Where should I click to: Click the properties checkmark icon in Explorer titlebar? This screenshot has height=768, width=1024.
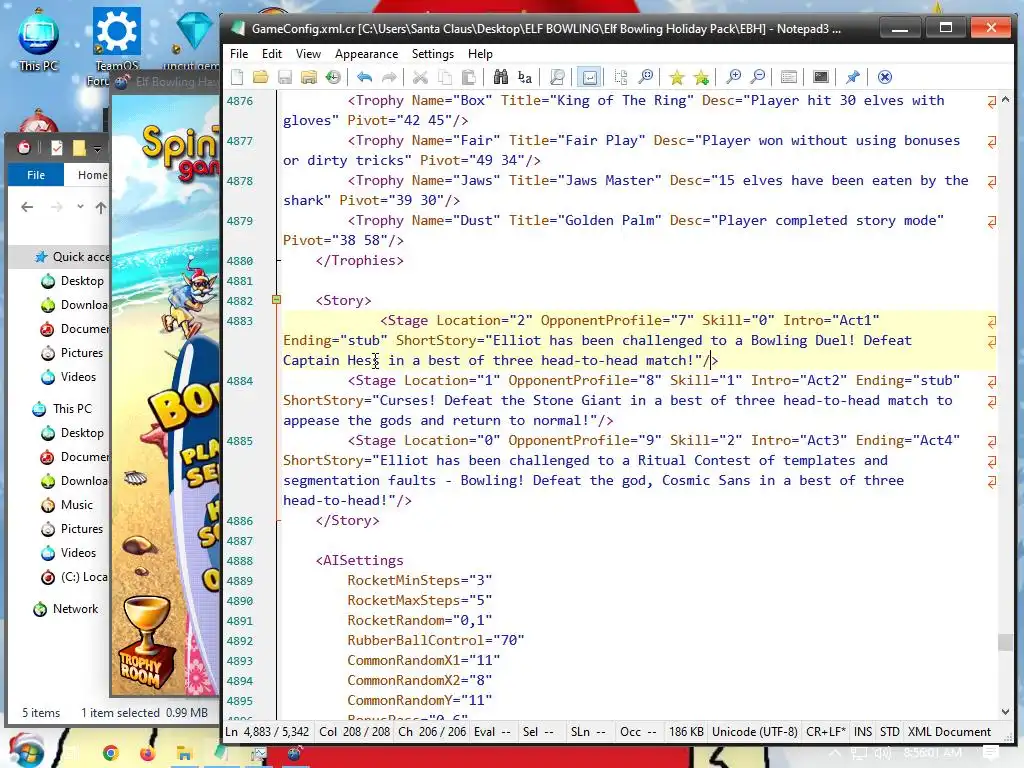click(57, 148)
